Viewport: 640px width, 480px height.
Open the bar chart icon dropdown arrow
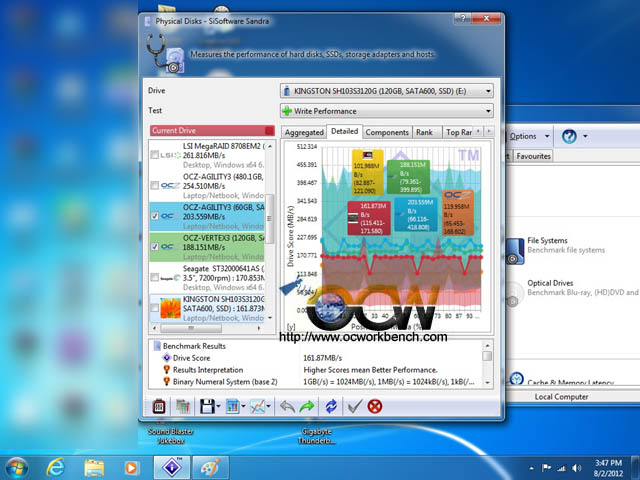click(243, 406)
